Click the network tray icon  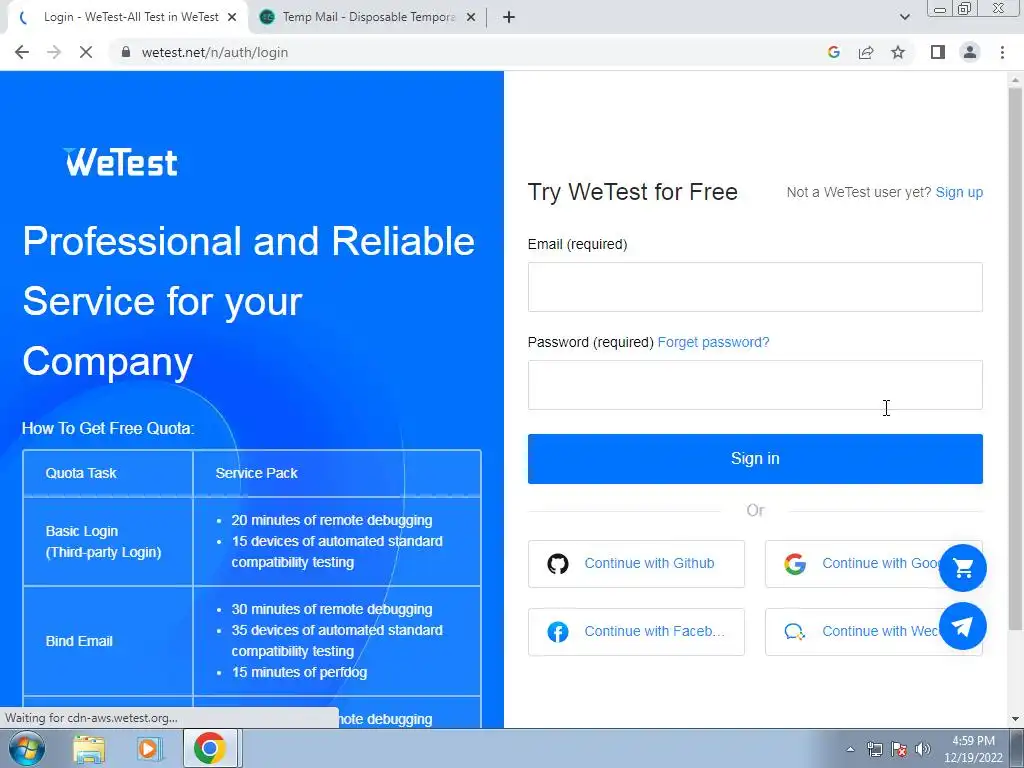coord(874,749)
